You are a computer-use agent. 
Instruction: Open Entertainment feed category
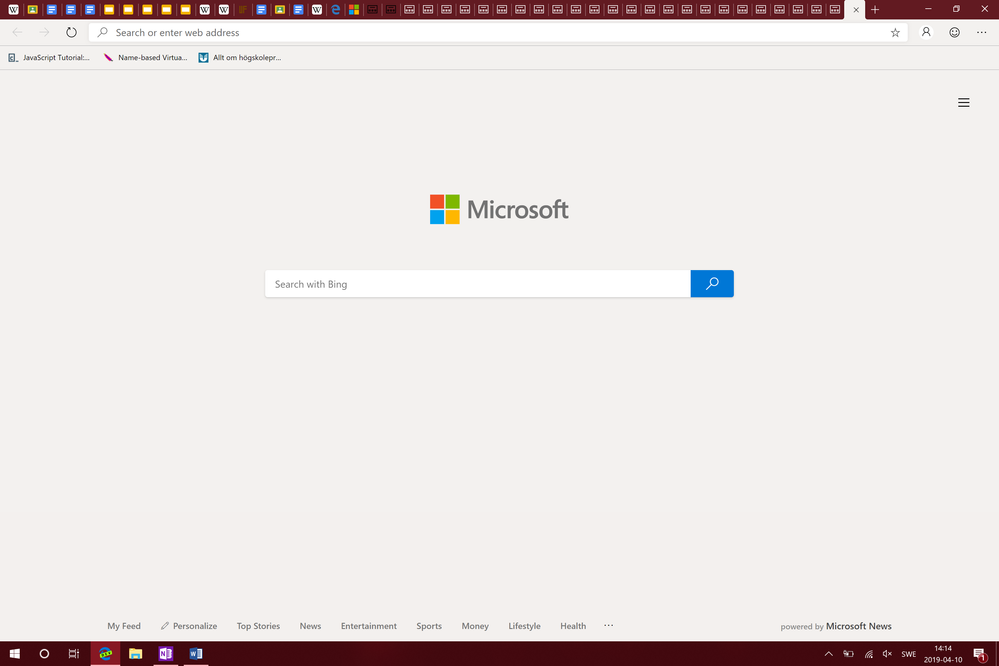(368, 626)
